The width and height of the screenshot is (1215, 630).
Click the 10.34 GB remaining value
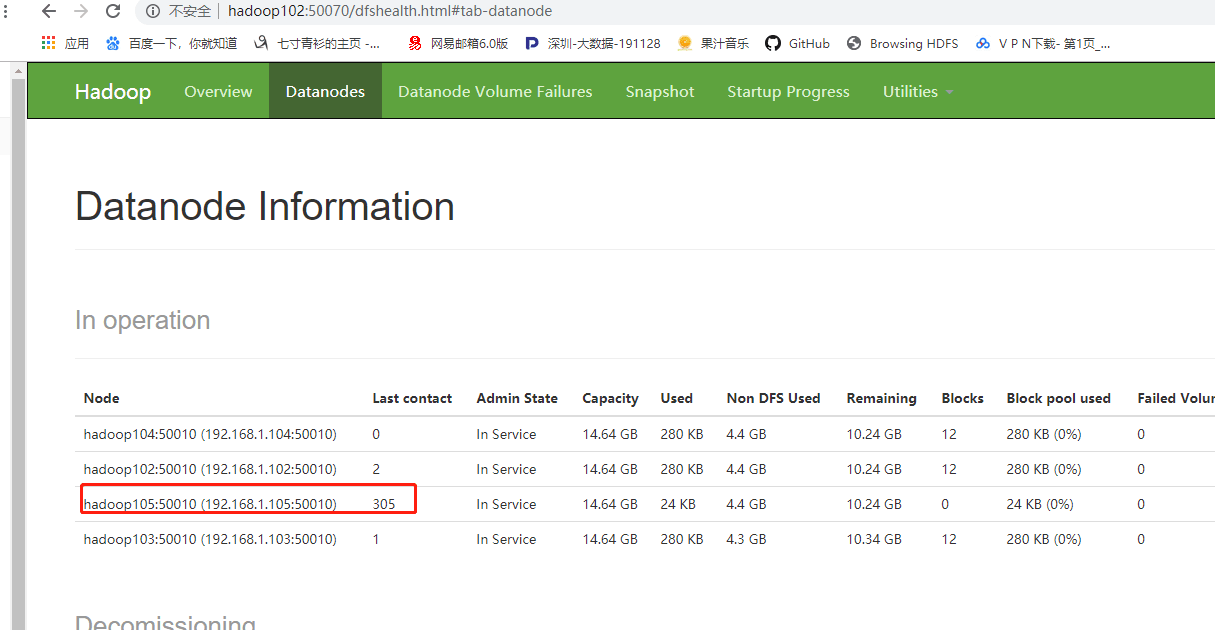(874, 539)
